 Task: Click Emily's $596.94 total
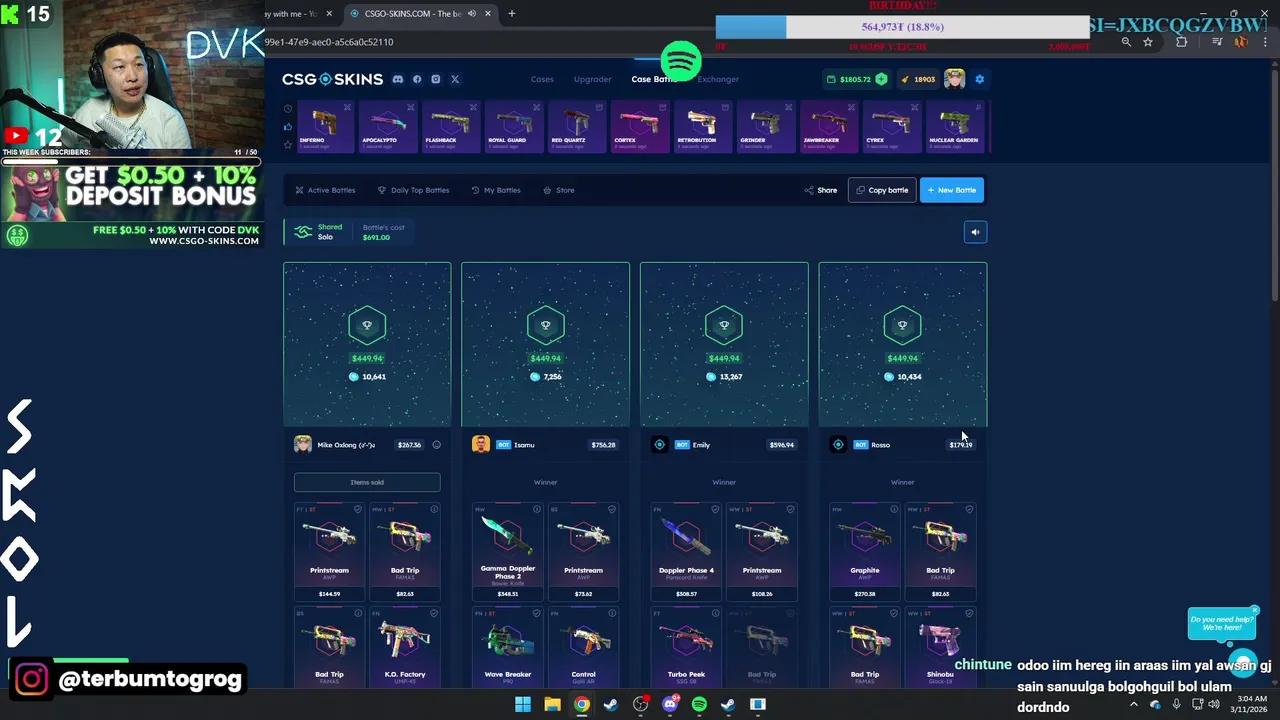[782, 445]
